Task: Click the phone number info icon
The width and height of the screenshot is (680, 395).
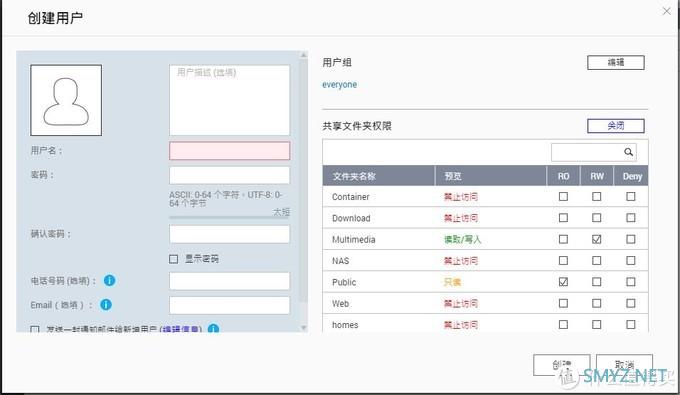Action: 109,281
